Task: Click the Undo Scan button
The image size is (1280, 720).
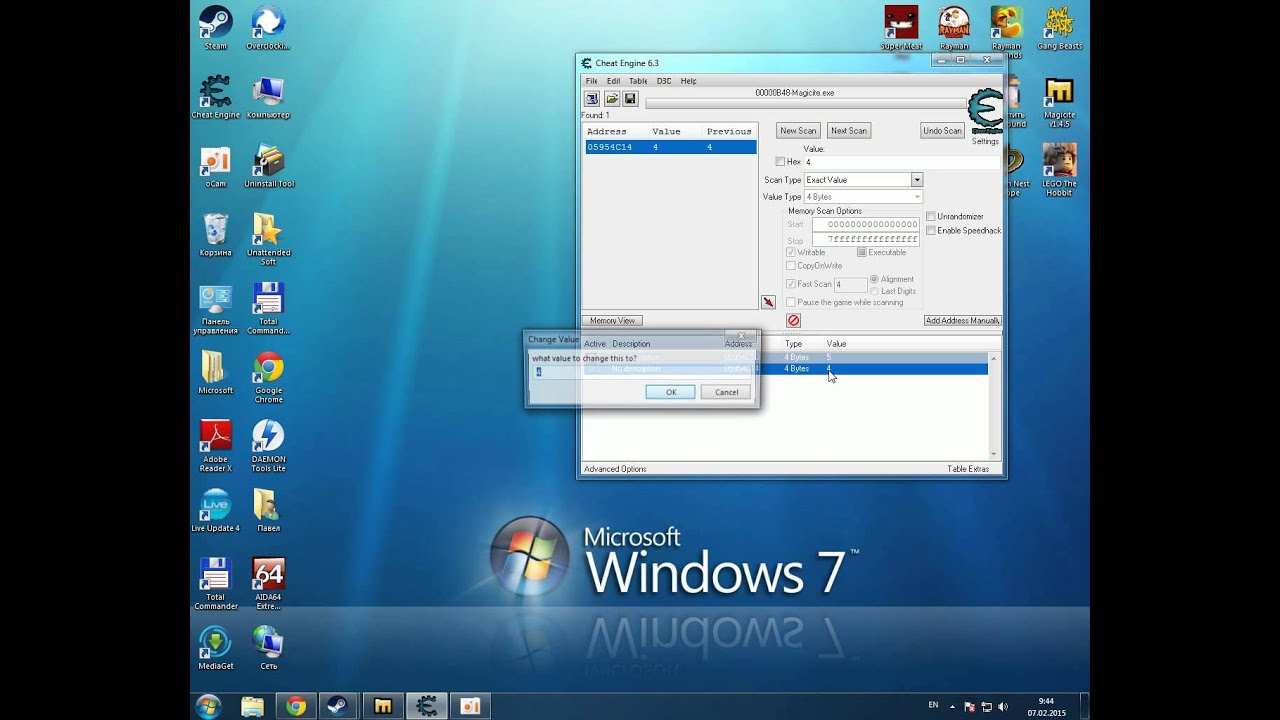Action: pyautogui.click(x=942, y=131)
